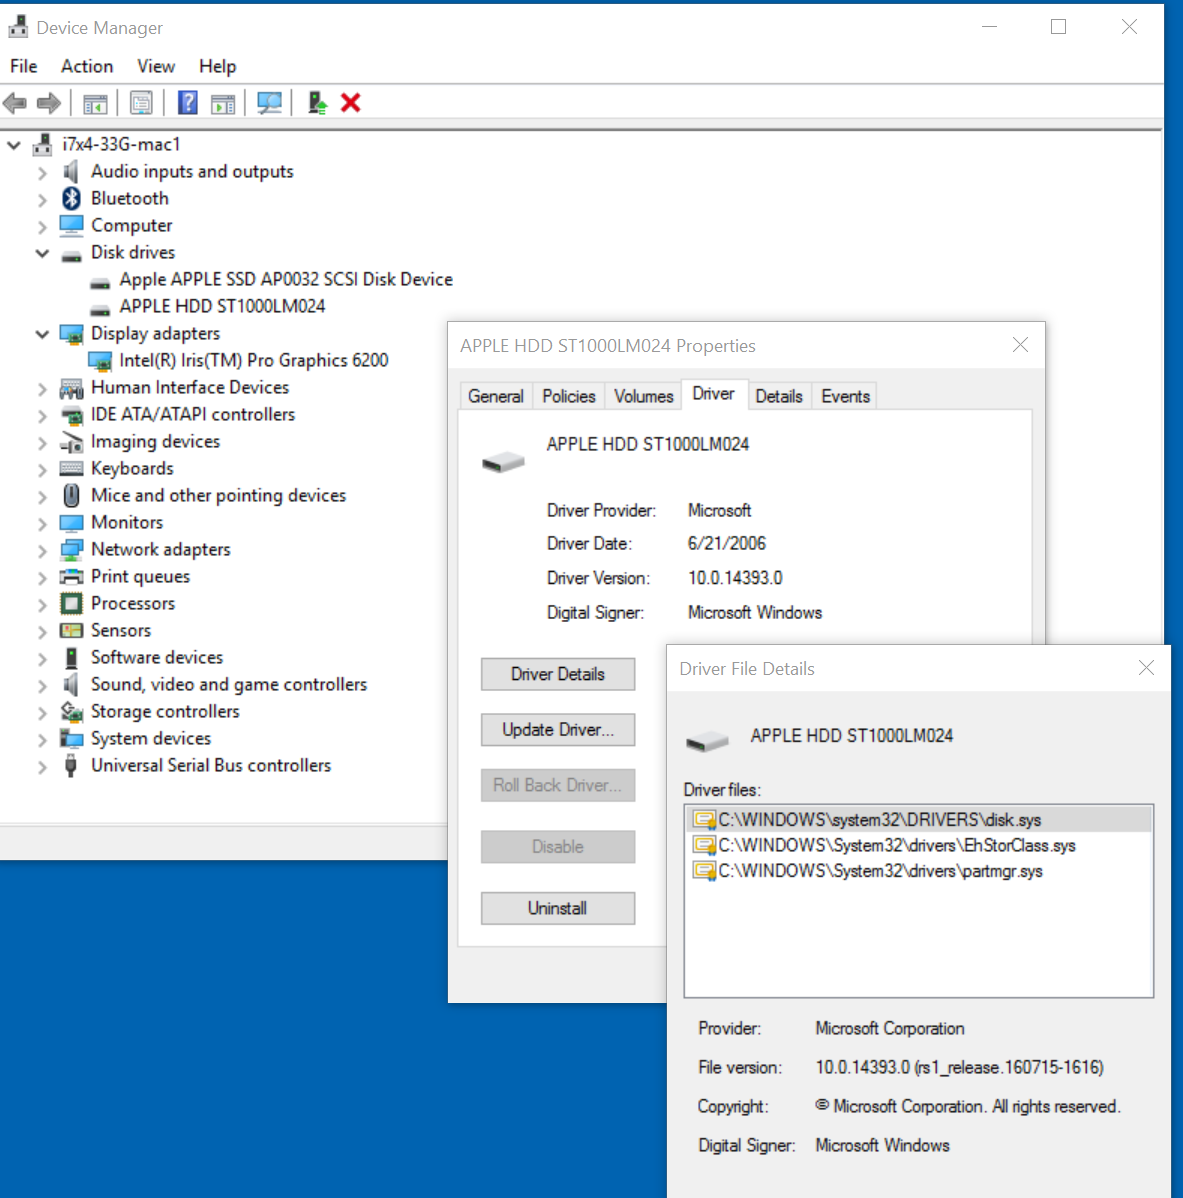Select the partmgr.sys driver file
Screen dimensions: 1183x1198
(880, 871)
